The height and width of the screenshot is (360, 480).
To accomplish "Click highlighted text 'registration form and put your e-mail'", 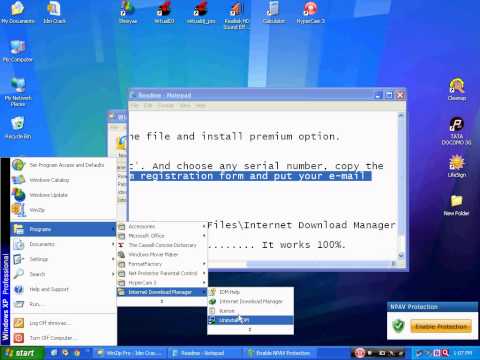I will 253,176.
